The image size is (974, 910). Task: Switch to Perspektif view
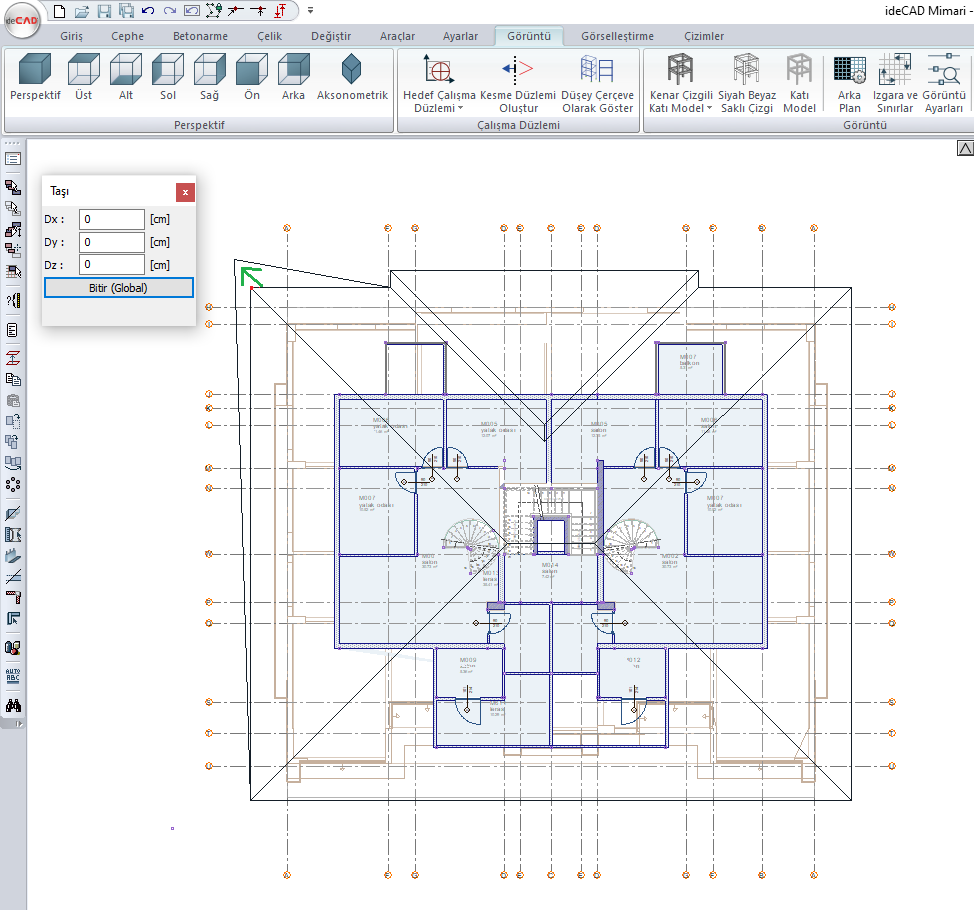pos(35,78)
